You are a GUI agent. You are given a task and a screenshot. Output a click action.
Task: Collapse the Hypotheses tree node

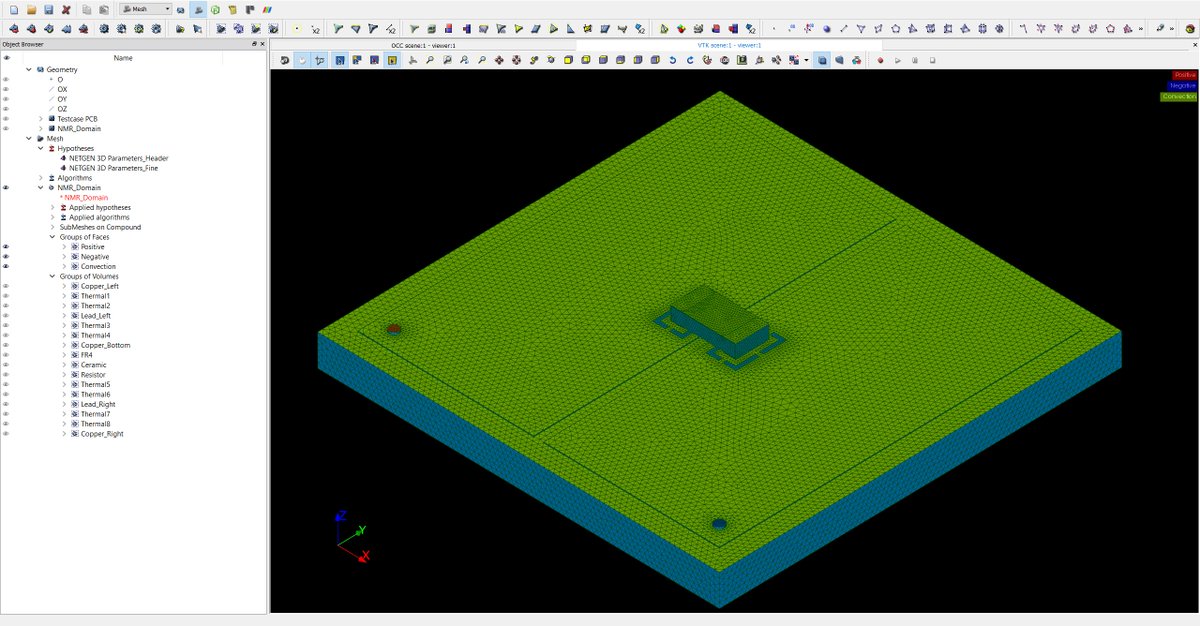(41, 148)
